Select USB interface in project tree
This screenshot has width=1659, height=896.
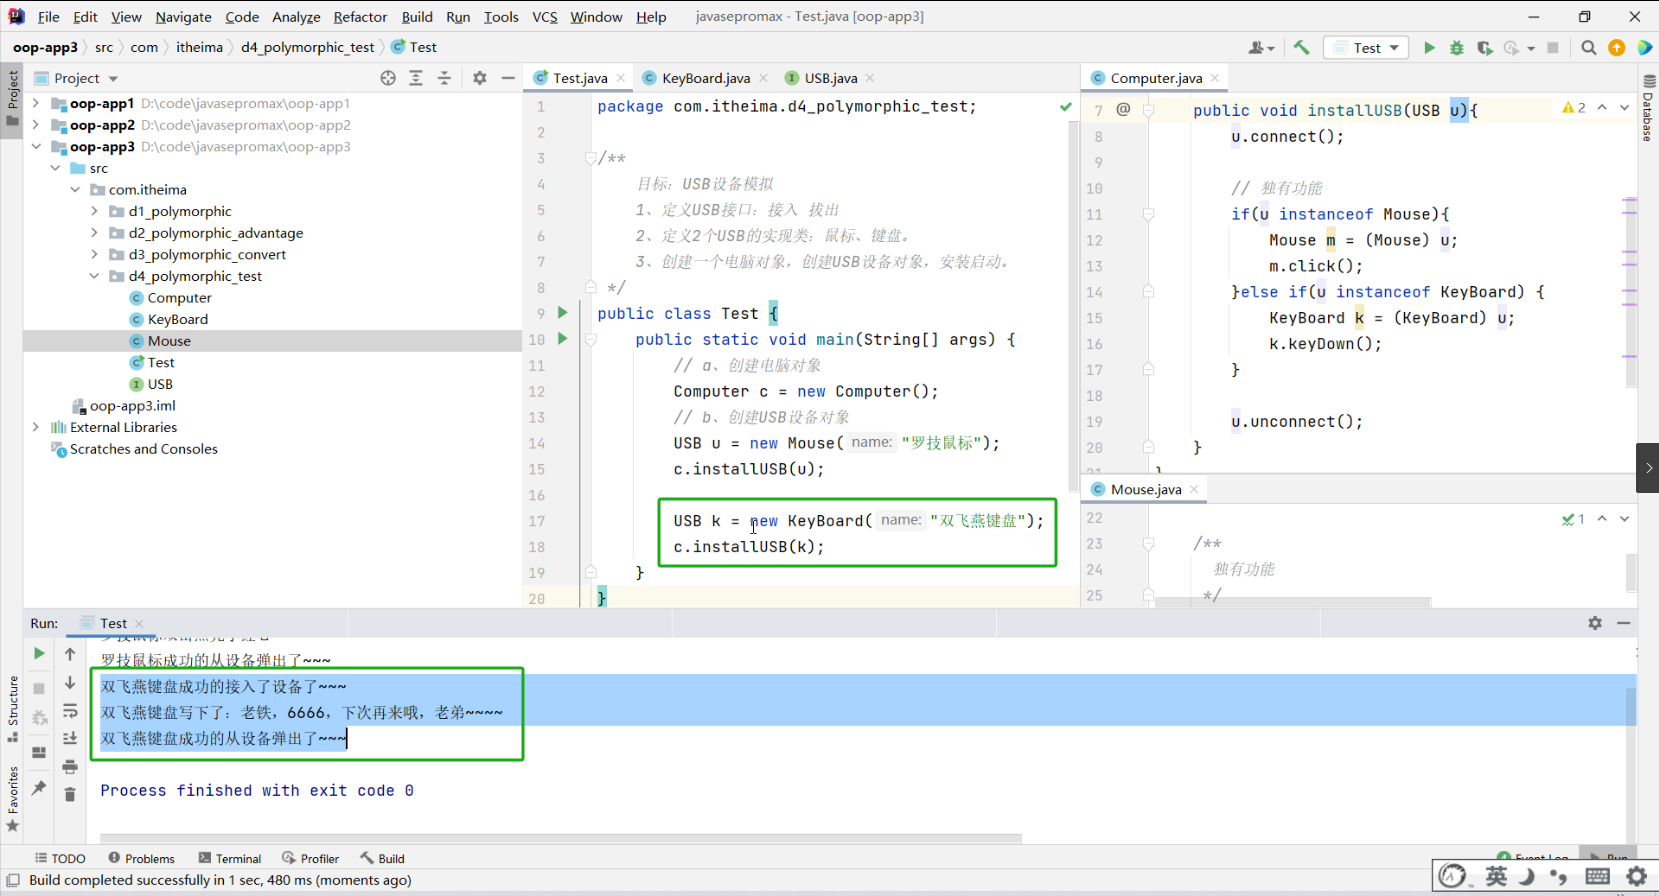coord(160,384)
